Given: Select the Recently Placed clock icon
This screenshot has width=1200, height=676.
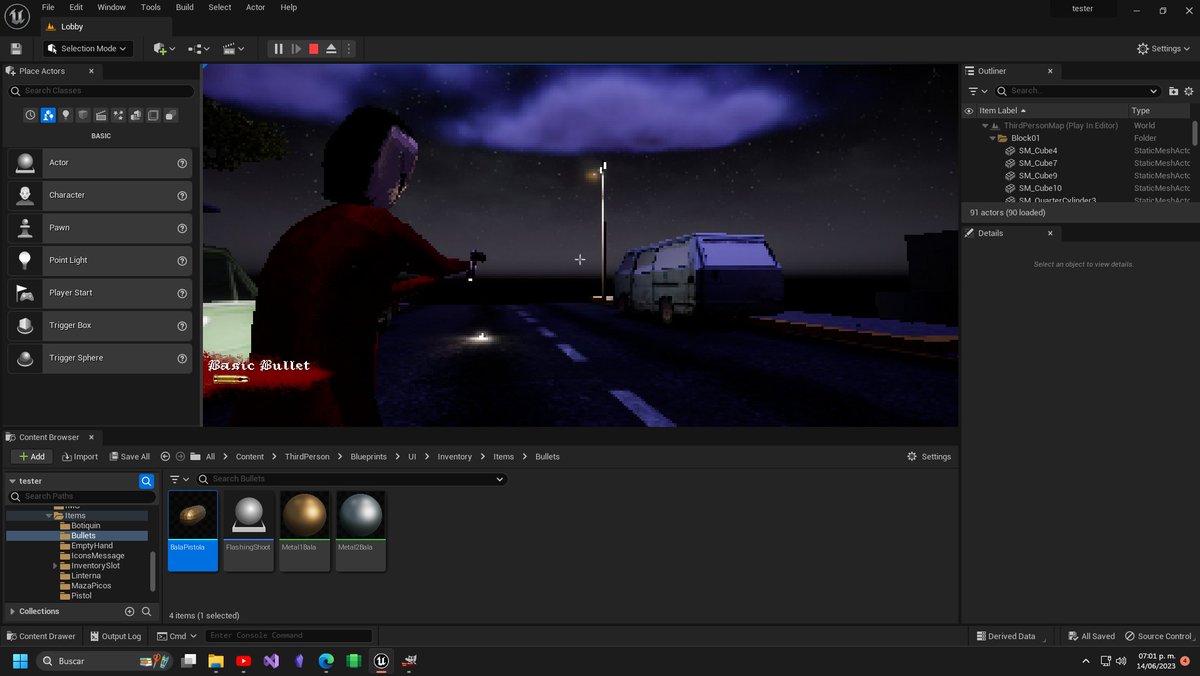Looking at the screenshot, I should pyautogui.click(x=30, y=115).
